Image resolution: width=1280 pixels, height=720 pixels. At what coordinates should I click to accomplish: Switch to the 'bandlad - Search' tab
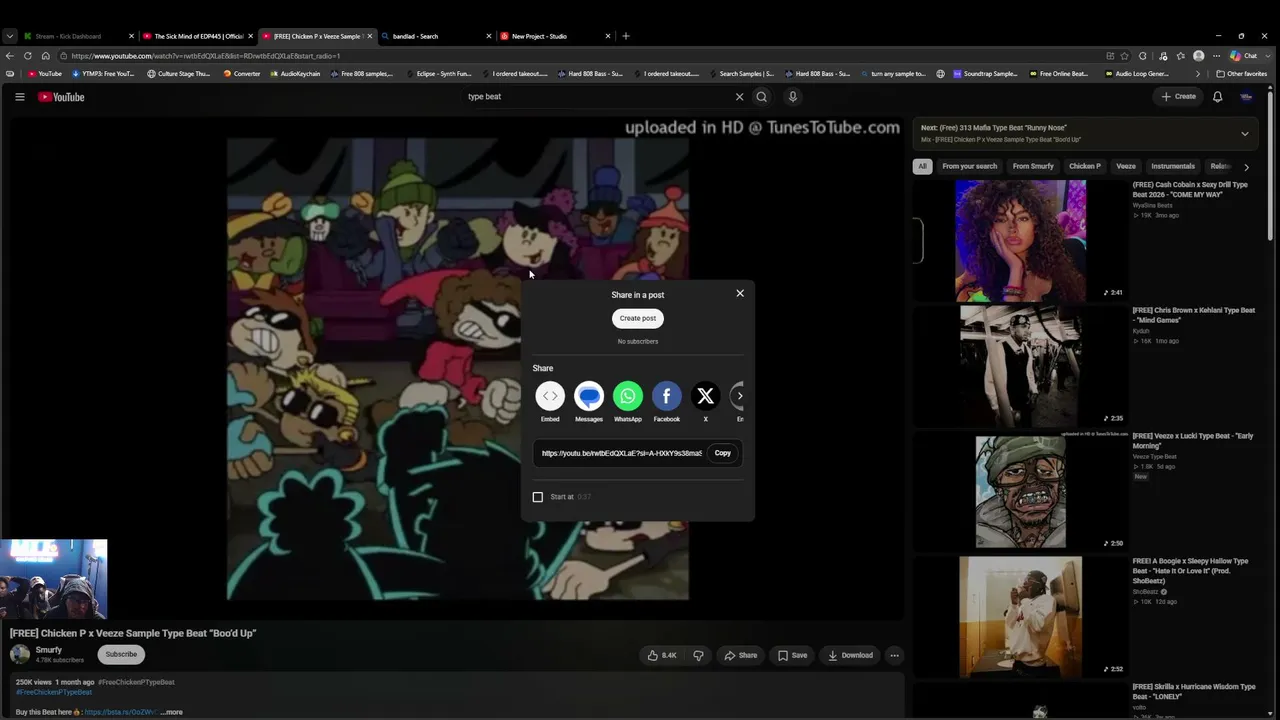(434, 36)
